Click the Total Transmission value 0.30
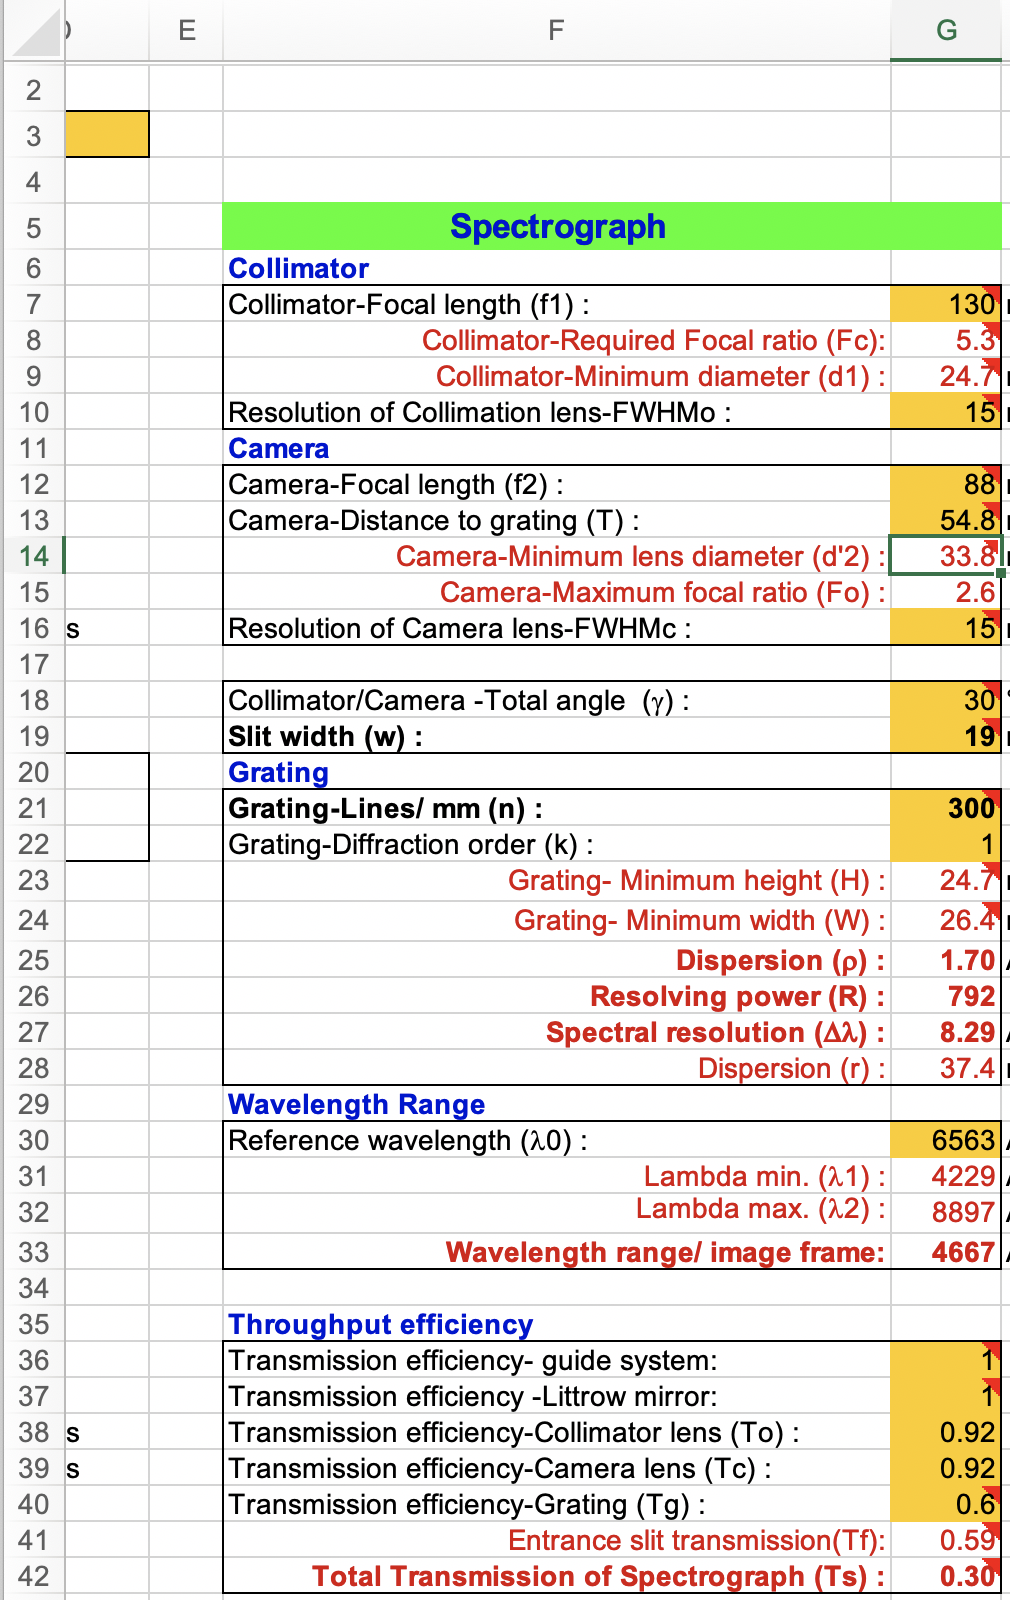The image size is (1010, 1600). coord(945,1576)
